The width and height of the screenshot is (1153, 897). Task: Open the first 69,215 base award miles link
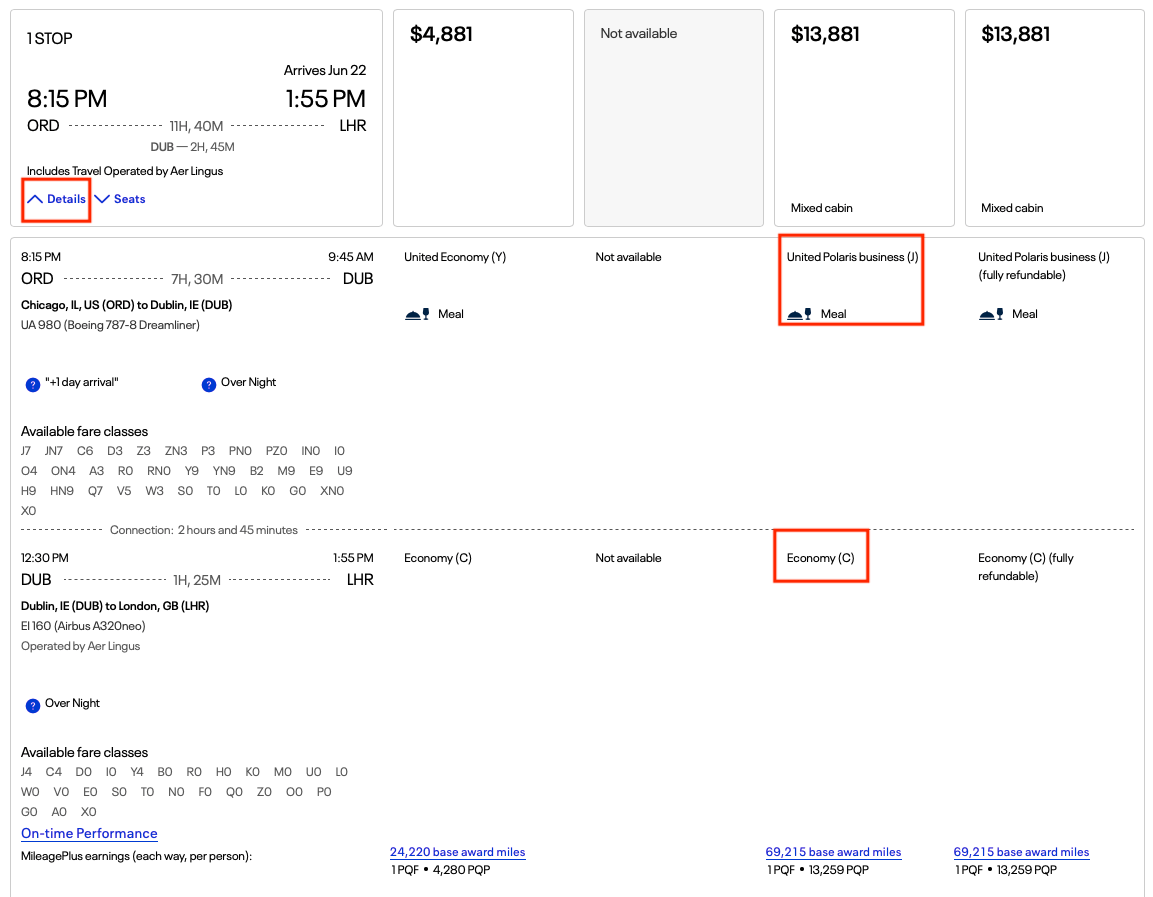(x=833, y=852)
